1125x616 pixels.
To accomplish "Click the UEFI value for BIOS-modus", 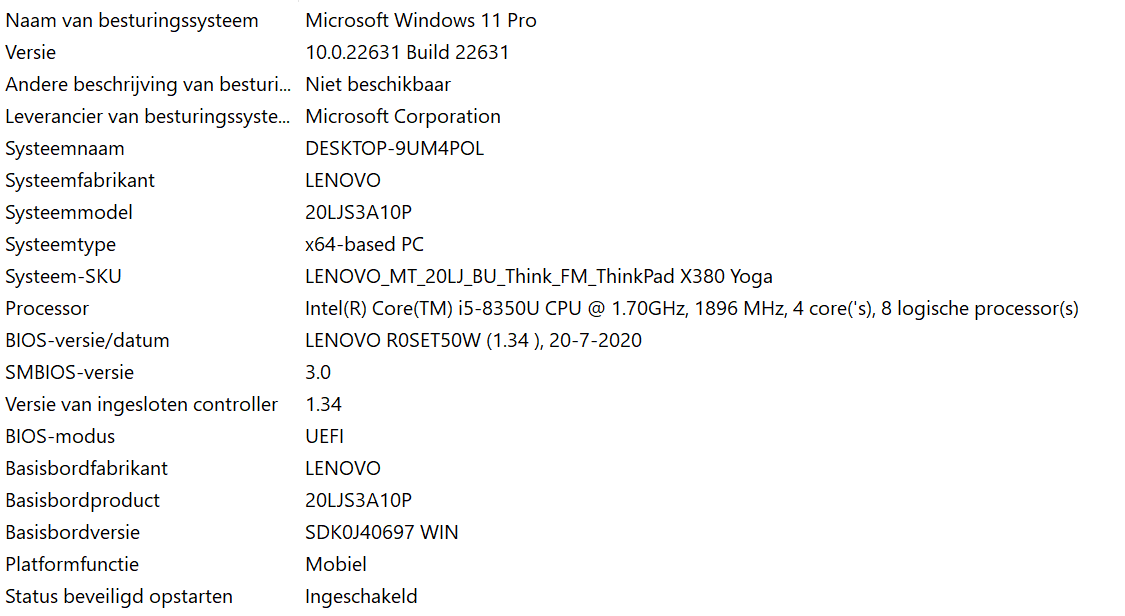I will pos(324,437).
